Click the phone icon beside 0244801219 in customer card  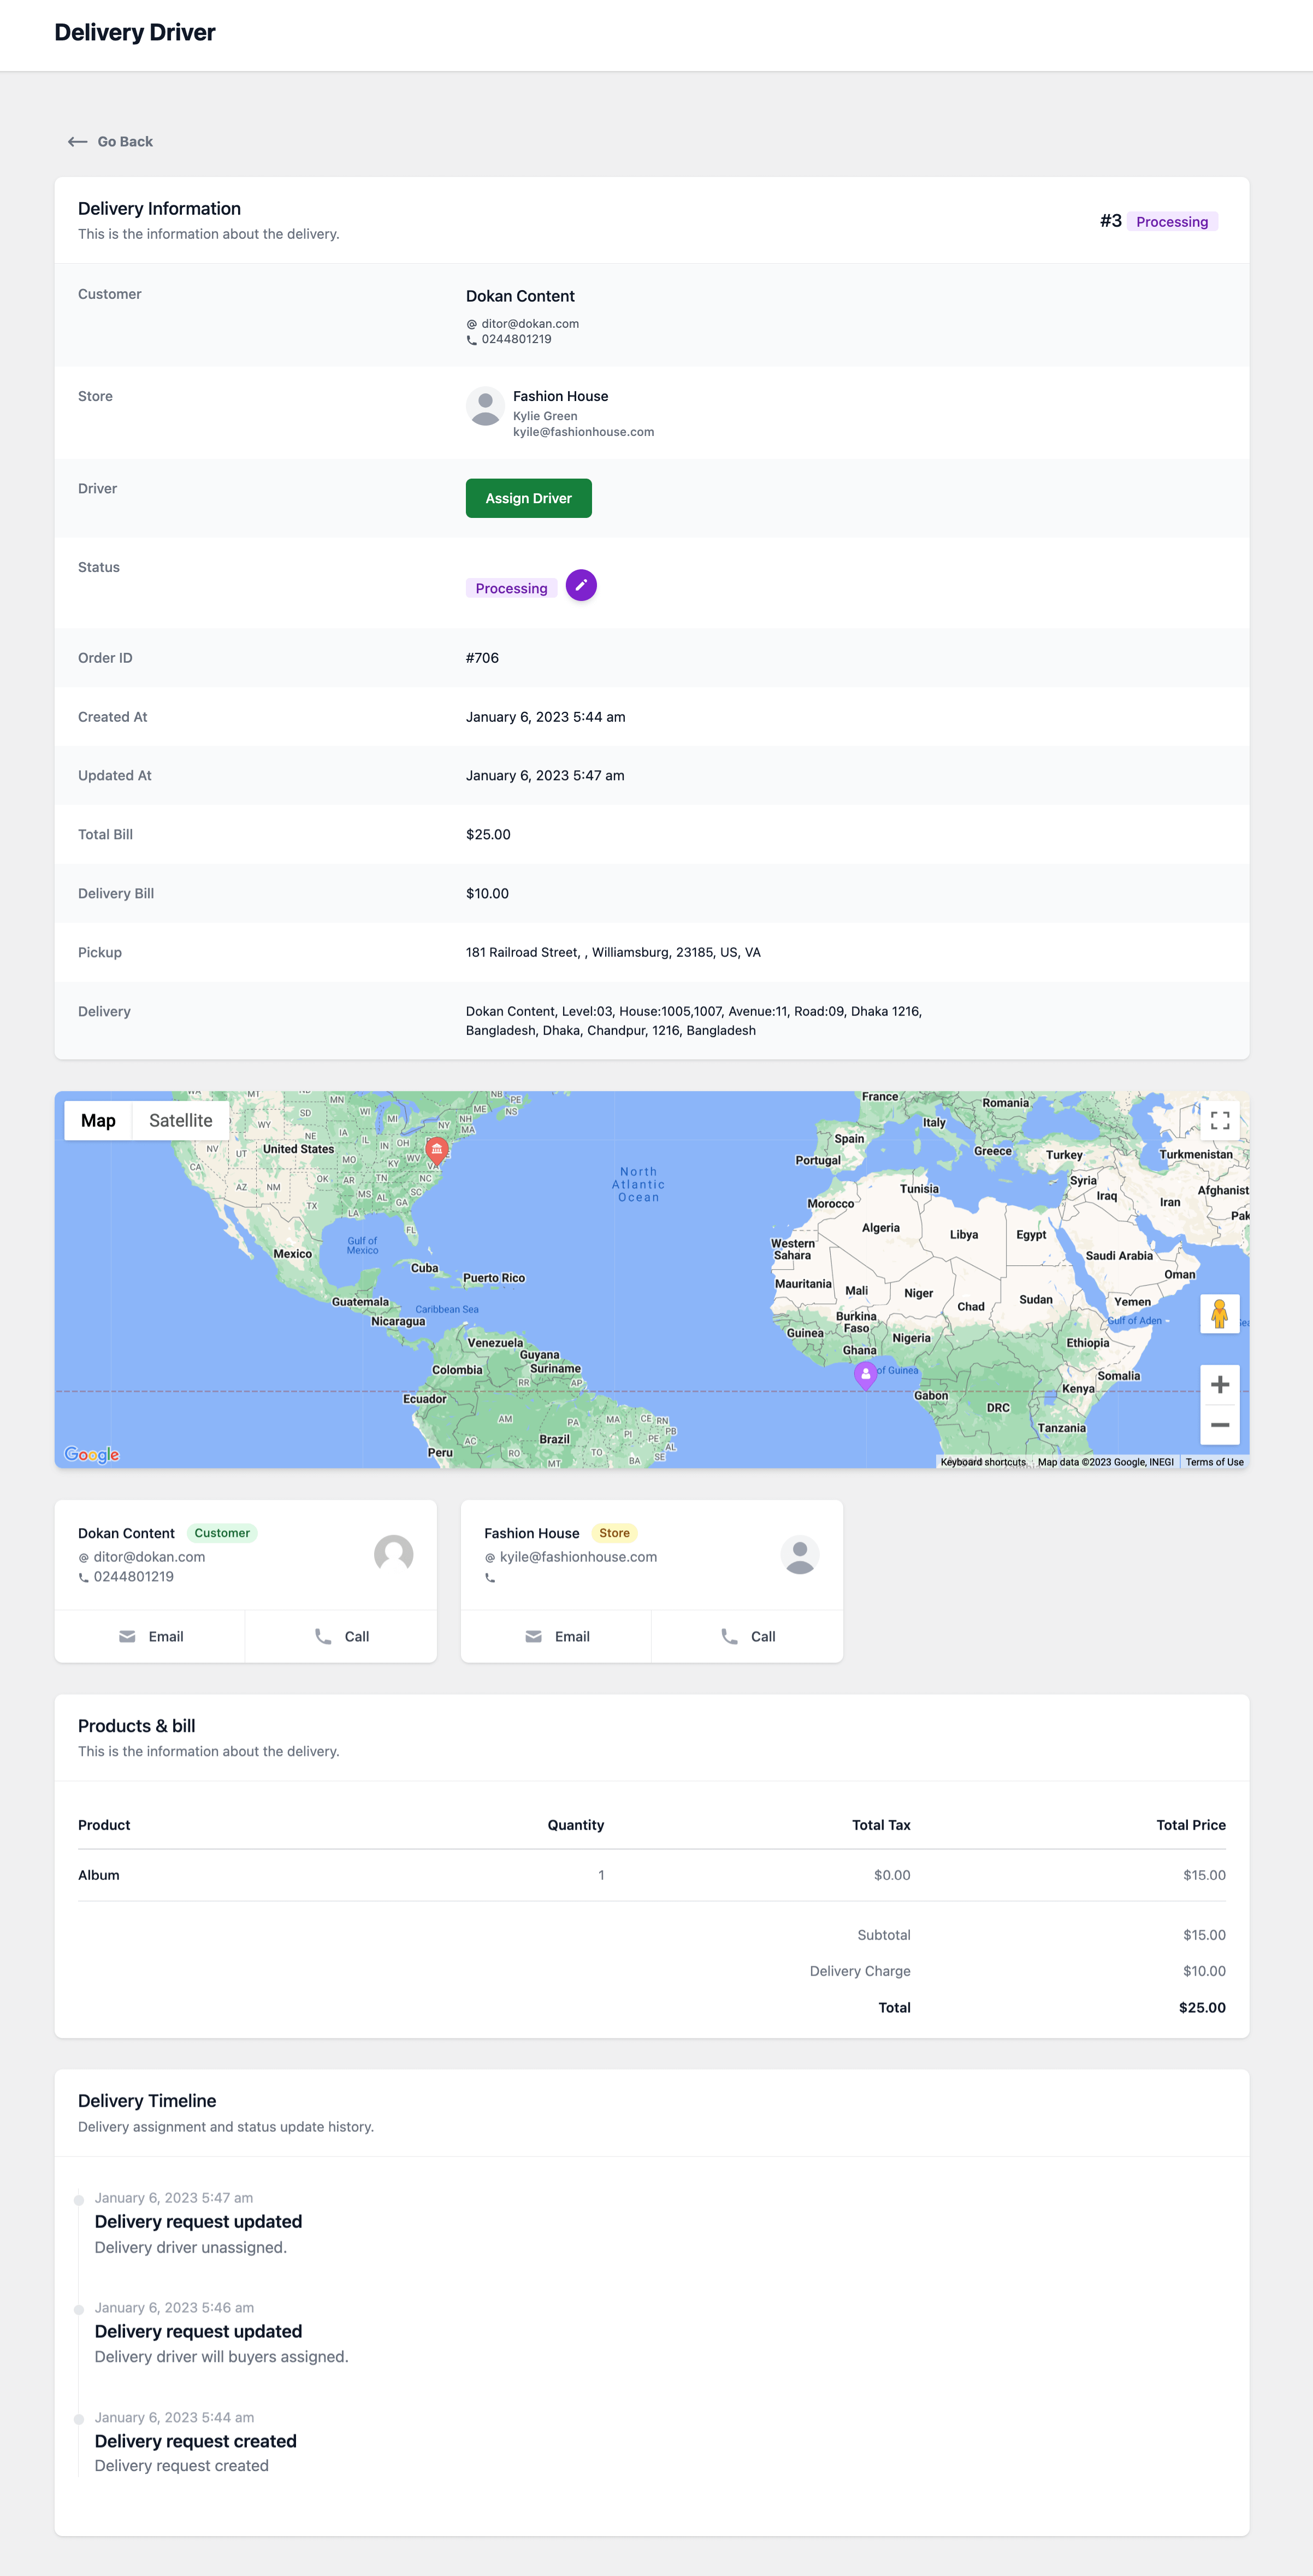83,1578
